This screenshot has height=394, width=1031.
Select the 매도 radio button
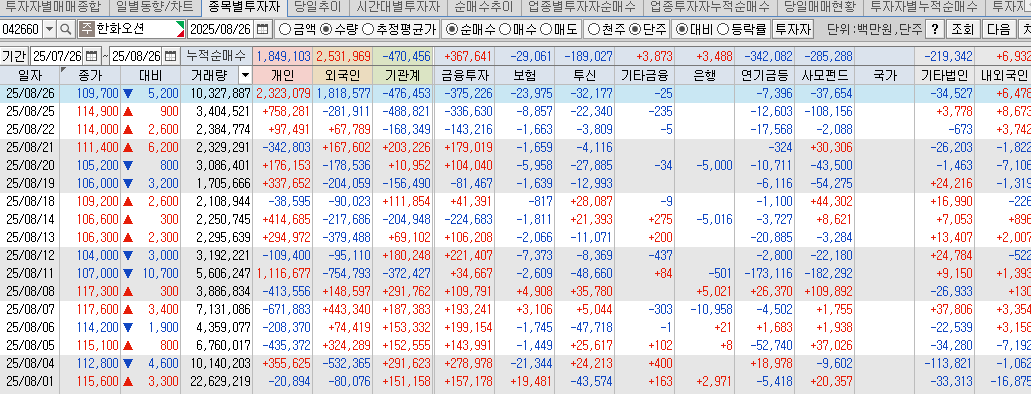point(545,30)
